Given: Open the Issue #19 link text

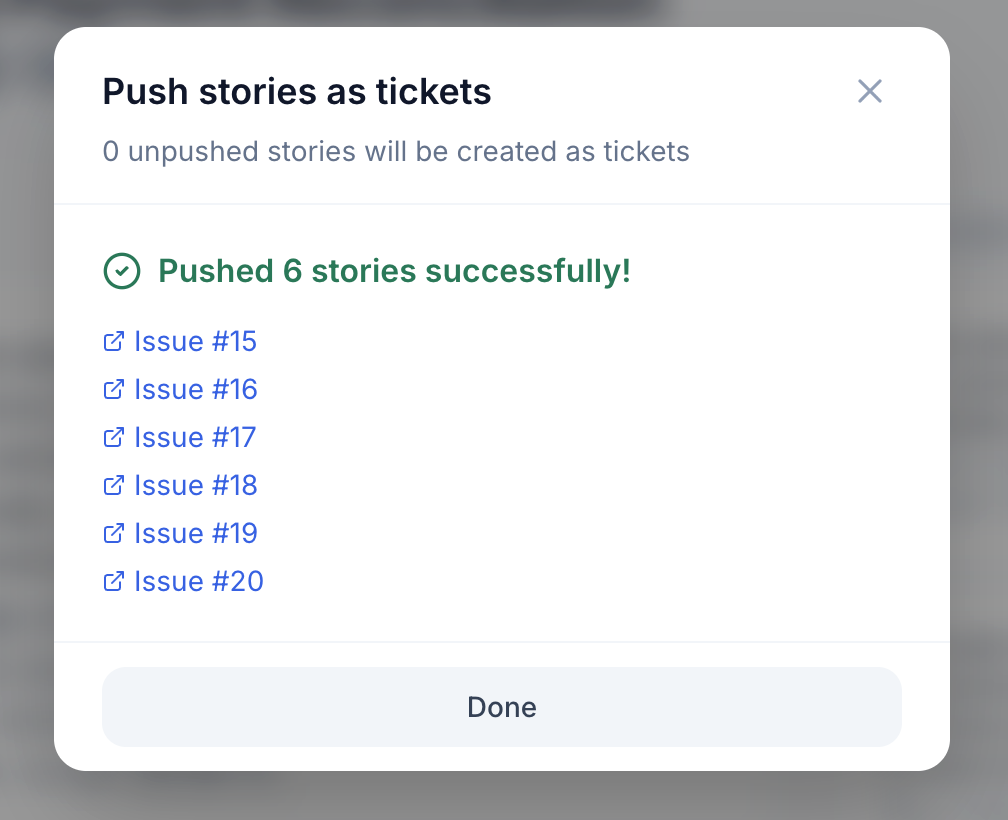Looking at the screenshot, I should pos(196,534).
